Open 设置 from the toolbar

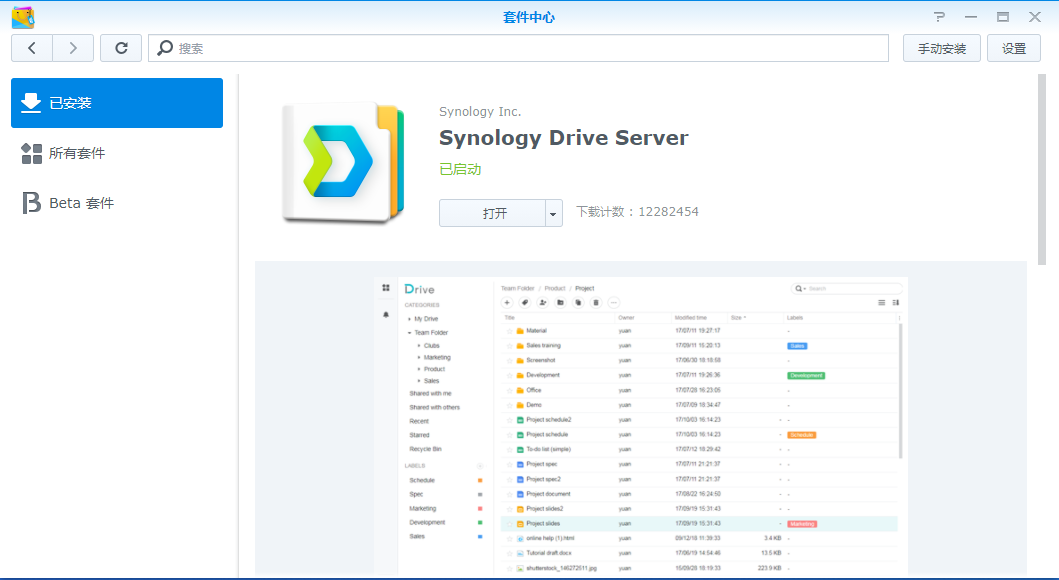click(x=1014, y=48)
